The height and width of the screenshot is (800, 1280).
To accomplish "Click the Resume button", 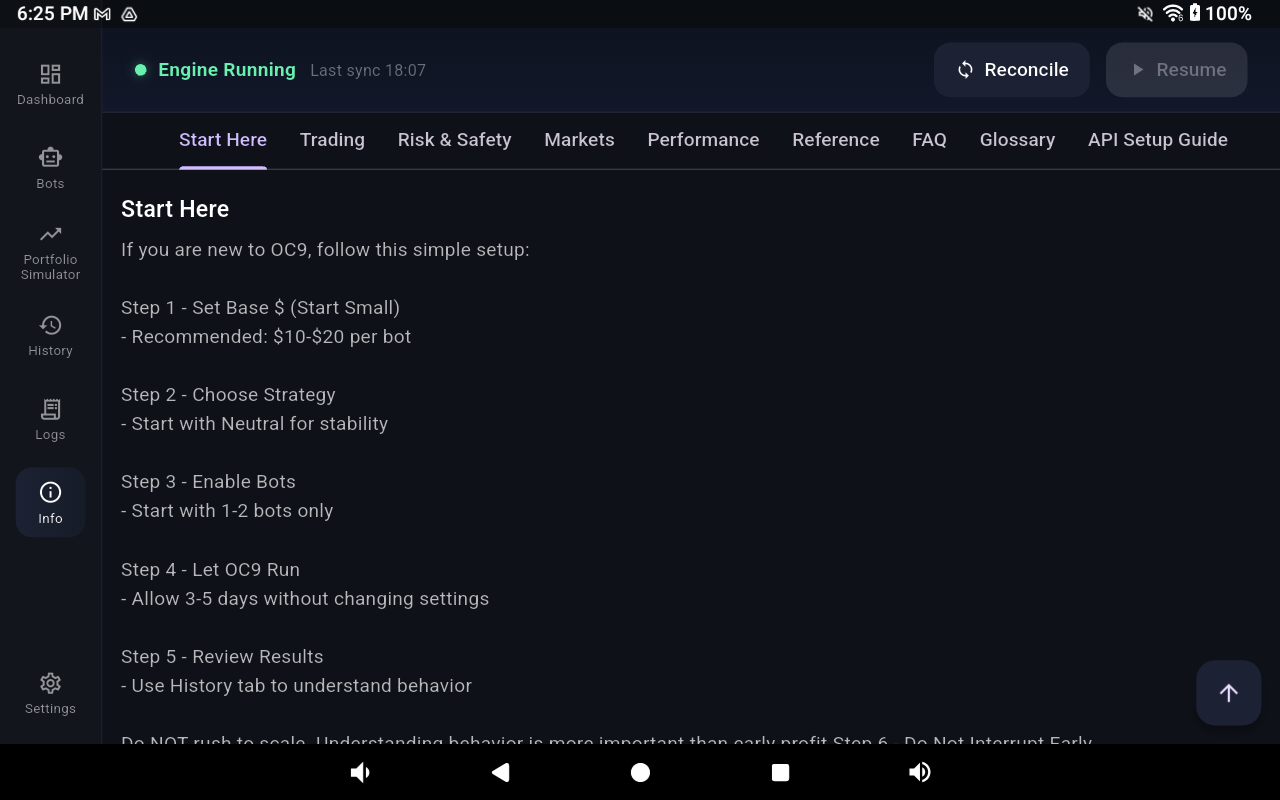I will pyautogui.click(x=1176, y=70).
